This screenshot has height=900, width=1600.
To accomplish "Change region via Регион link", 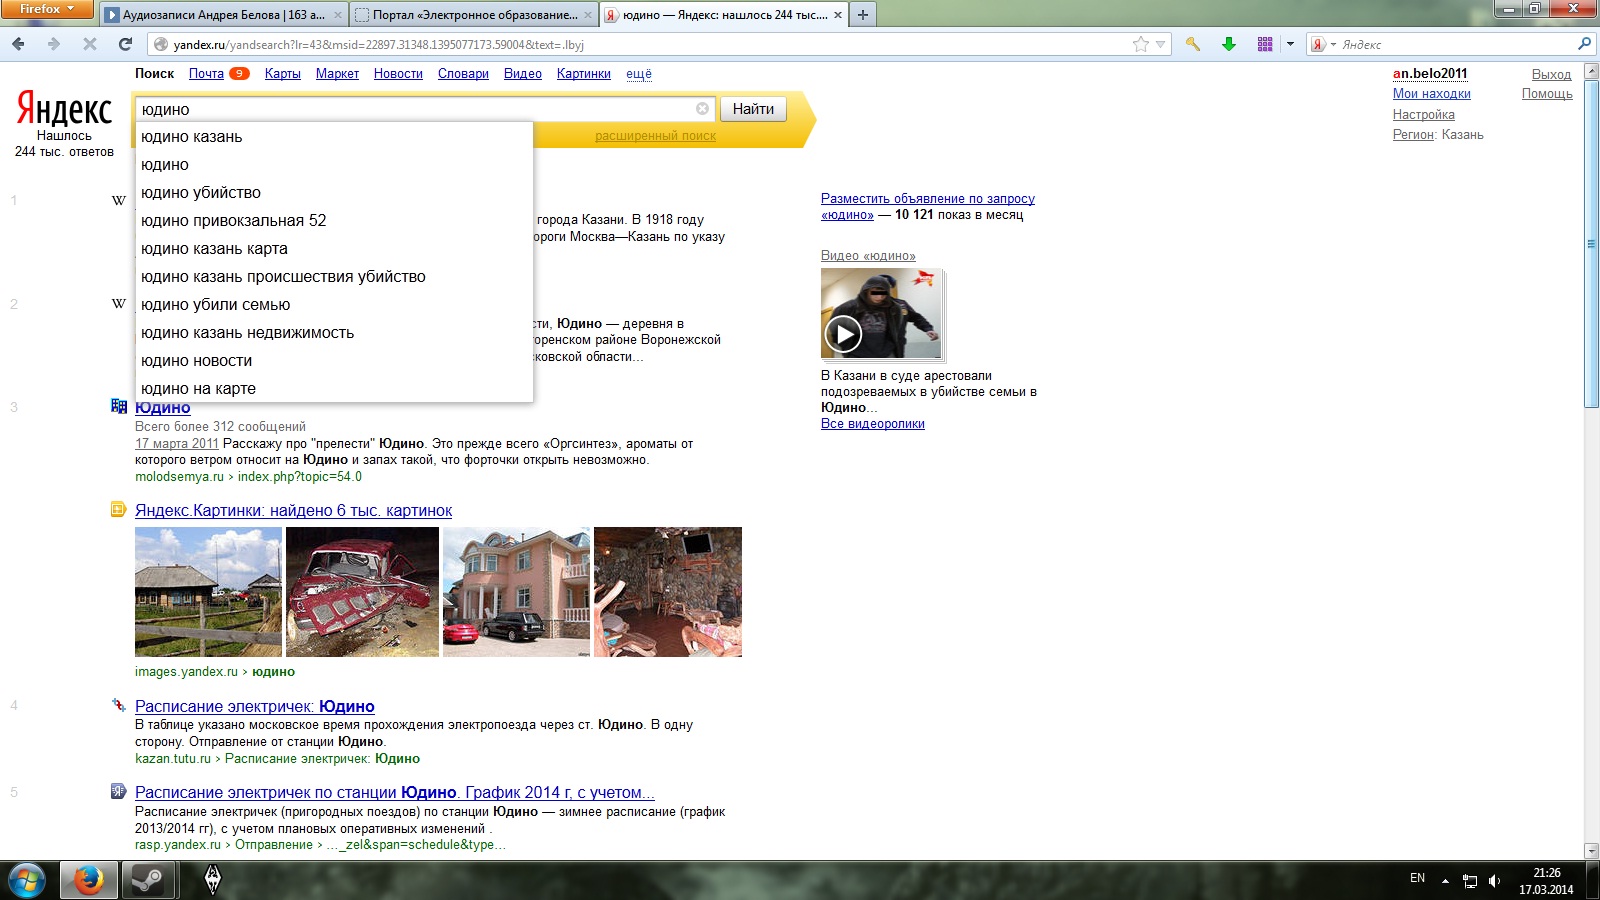I will pyautogui.click(x=1413, y=135).
